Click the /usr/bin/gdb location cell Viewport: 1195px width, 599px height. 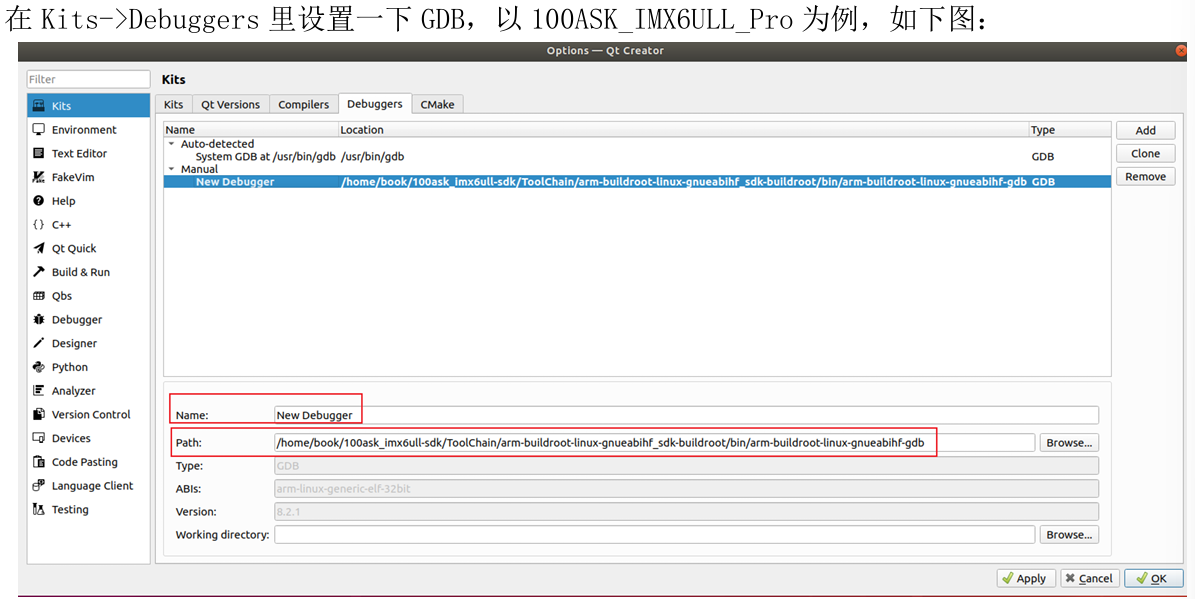pyautogui.click(x=373, y=156)
